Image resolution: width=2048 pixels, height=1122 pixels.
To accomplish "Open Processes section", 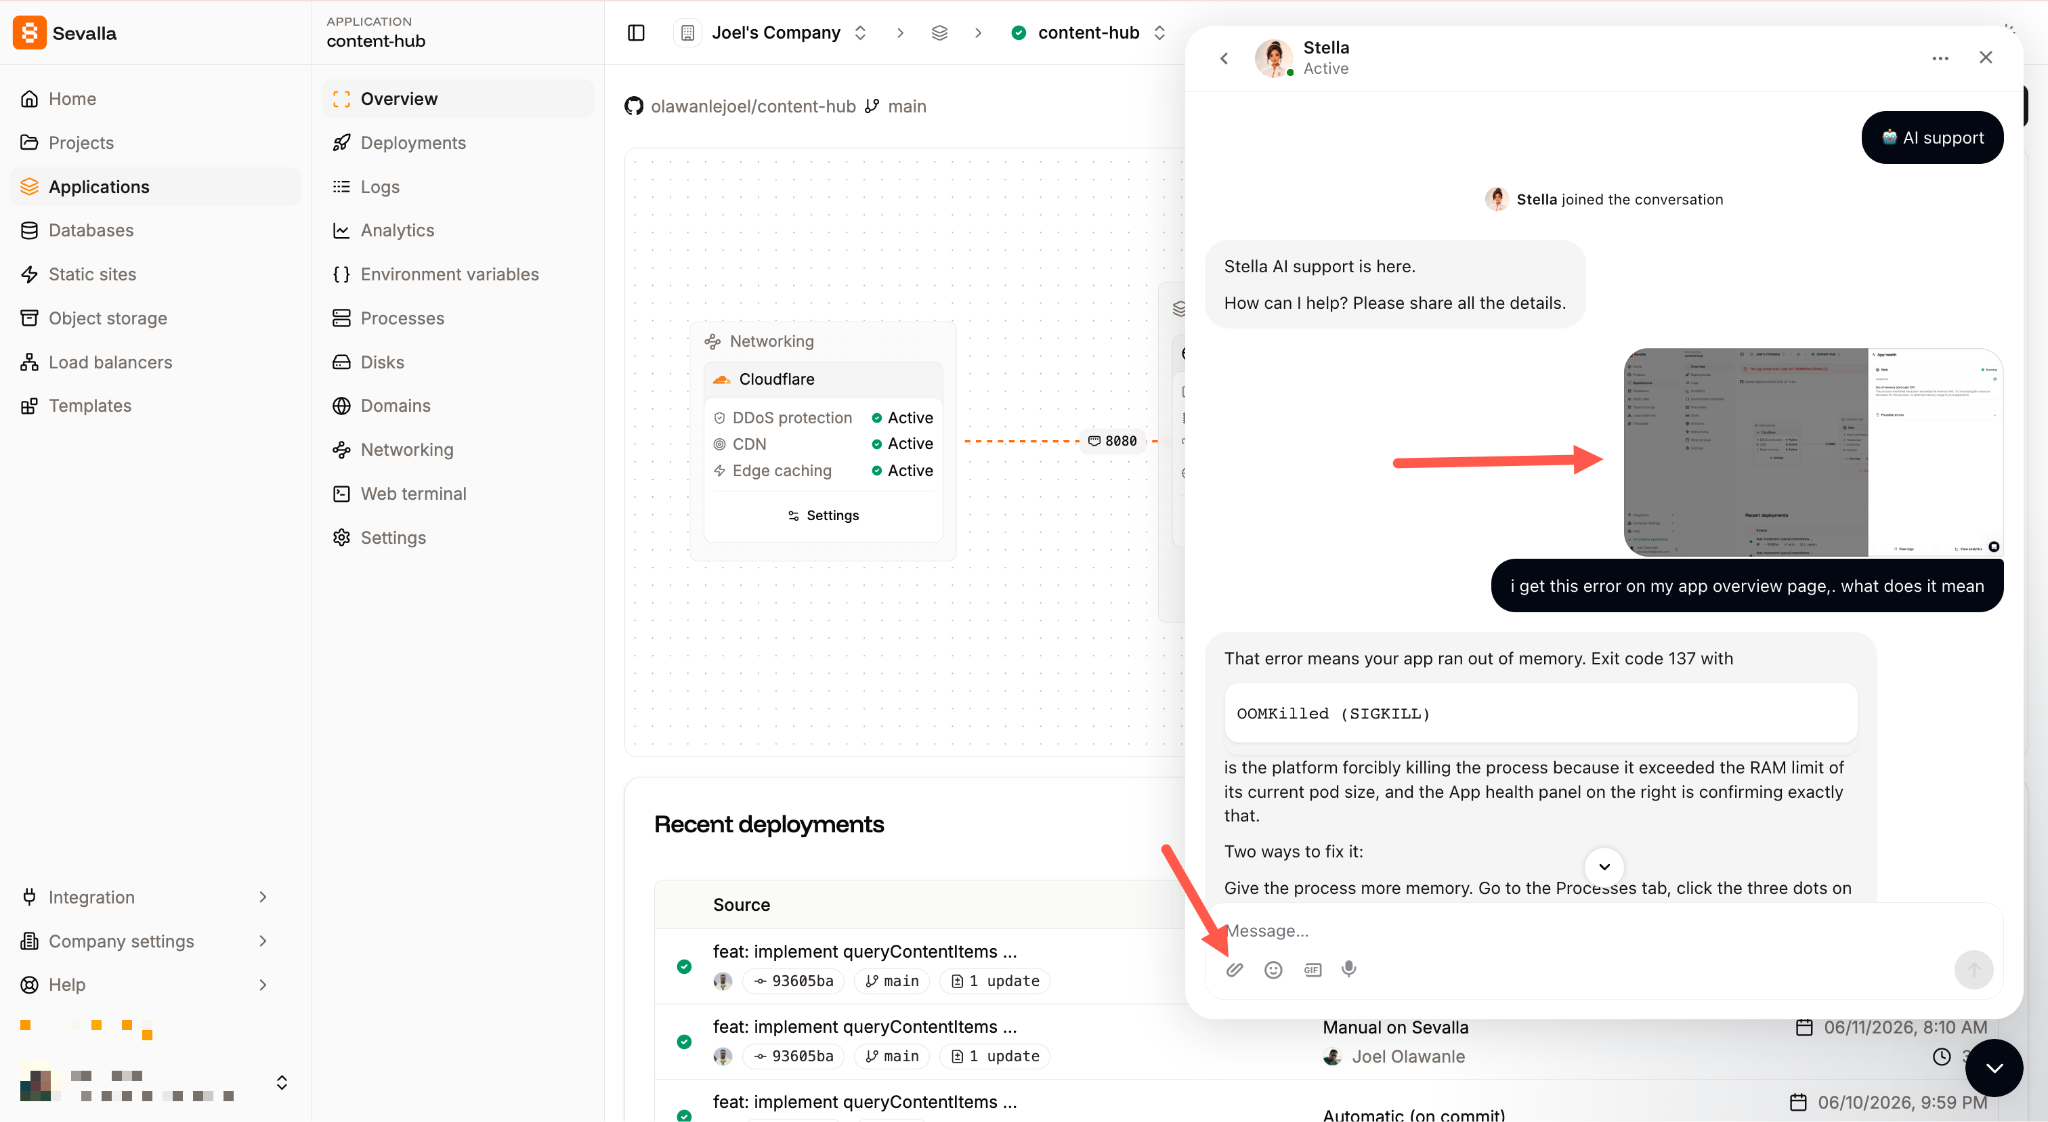I will click(457, 318).
